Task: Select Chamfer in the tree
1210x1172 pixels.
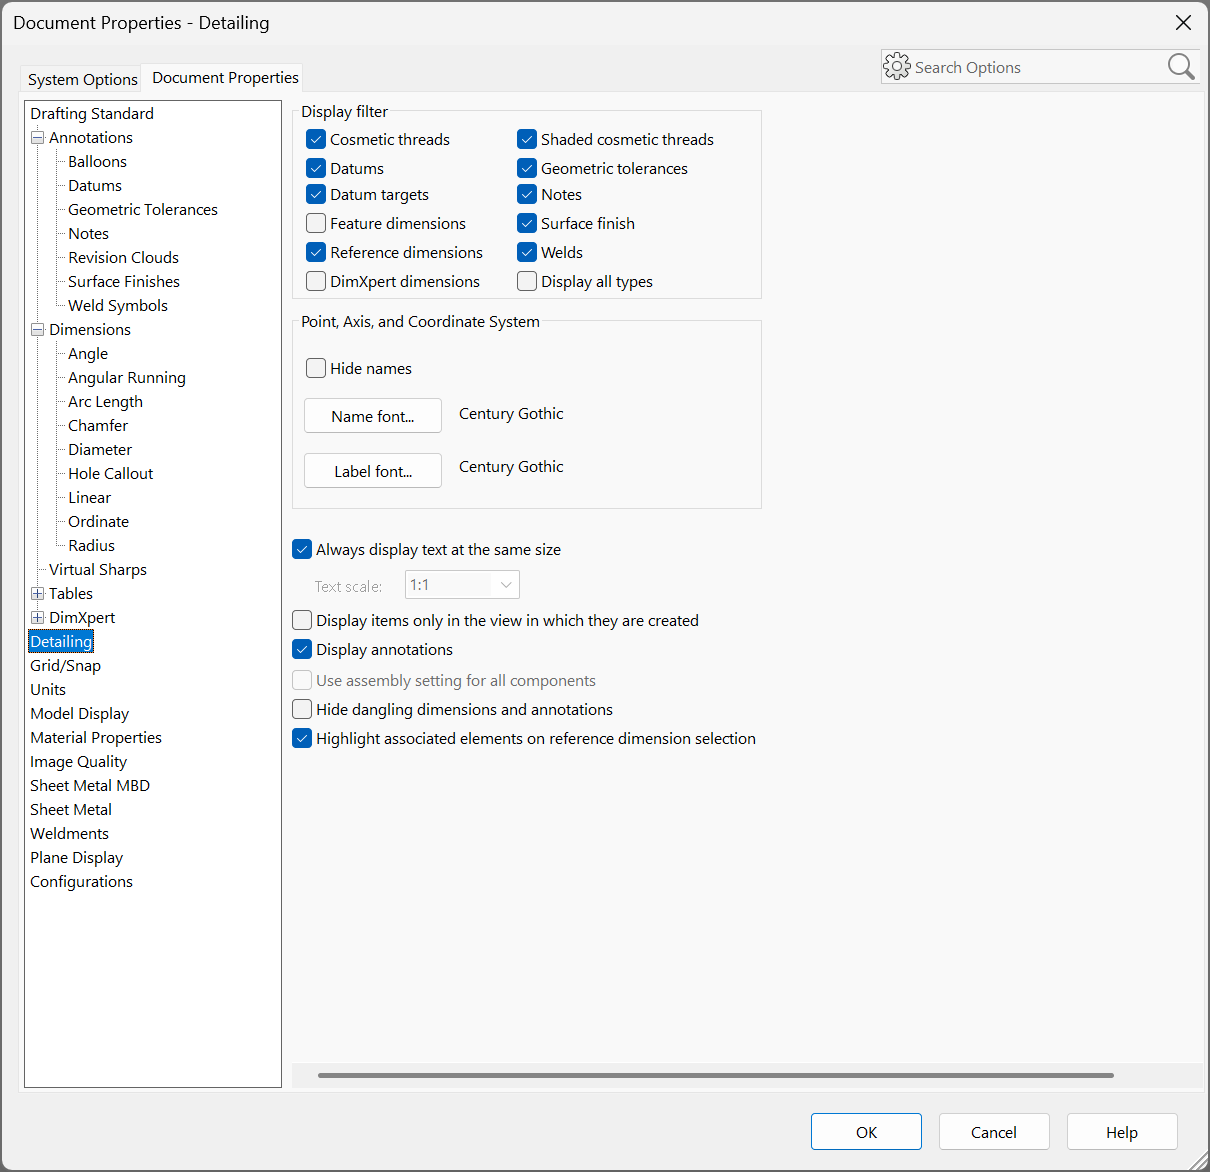Action: pyautogui.click(x=98, y=426)
